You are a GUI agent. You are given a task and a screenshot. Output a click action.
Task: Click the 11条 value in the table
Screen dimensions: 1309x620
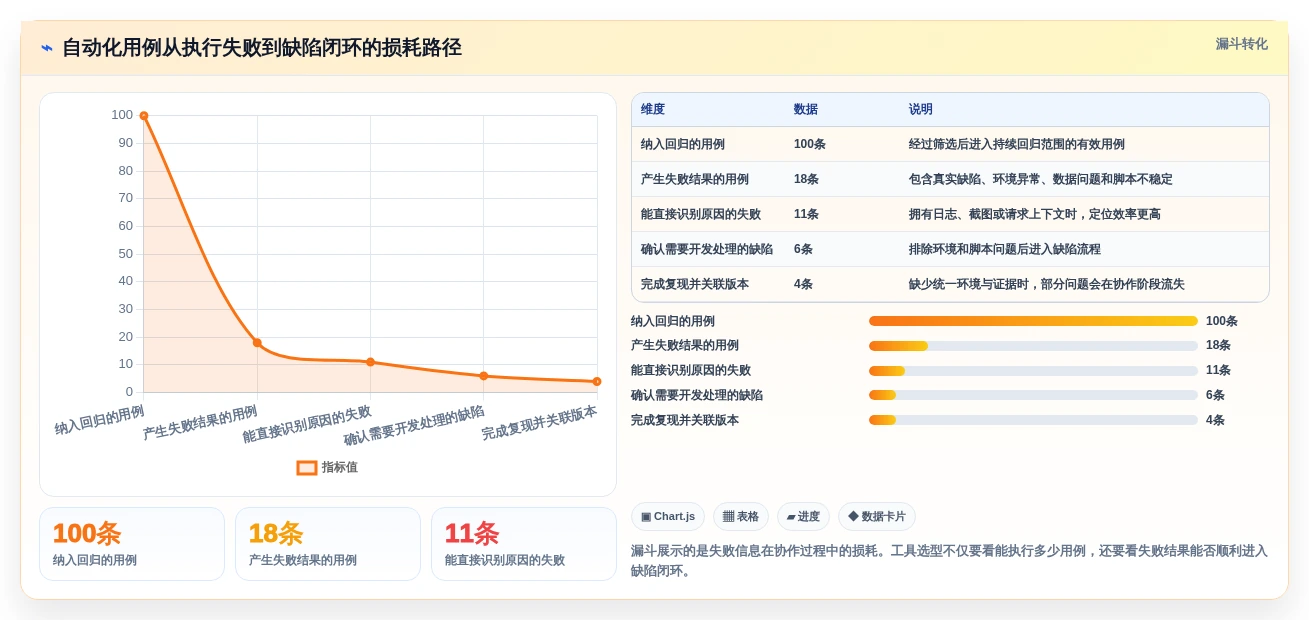pyautogui.click(x=807, y=214)
